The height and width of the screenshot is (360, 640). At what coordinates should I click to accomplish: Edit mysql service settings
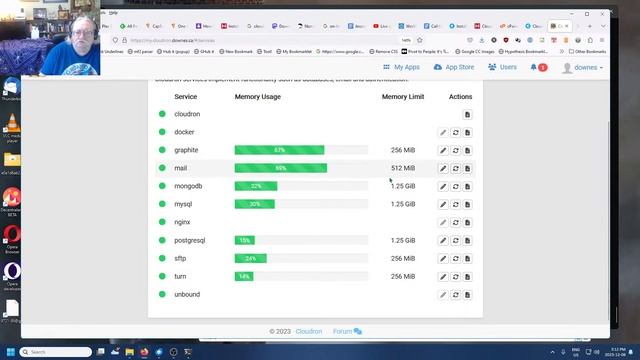tap(443, 204)
